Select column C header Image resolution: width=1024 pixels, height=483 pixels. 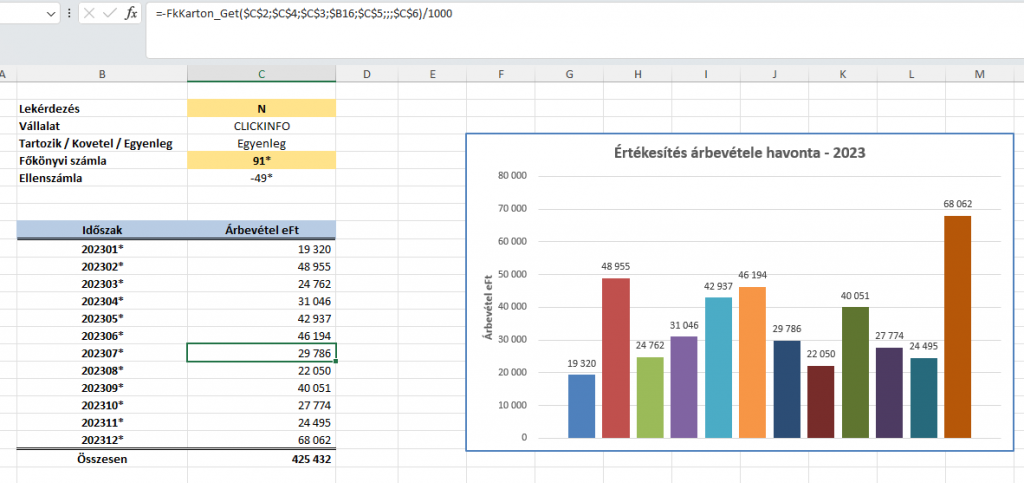(x=261, y=74)
